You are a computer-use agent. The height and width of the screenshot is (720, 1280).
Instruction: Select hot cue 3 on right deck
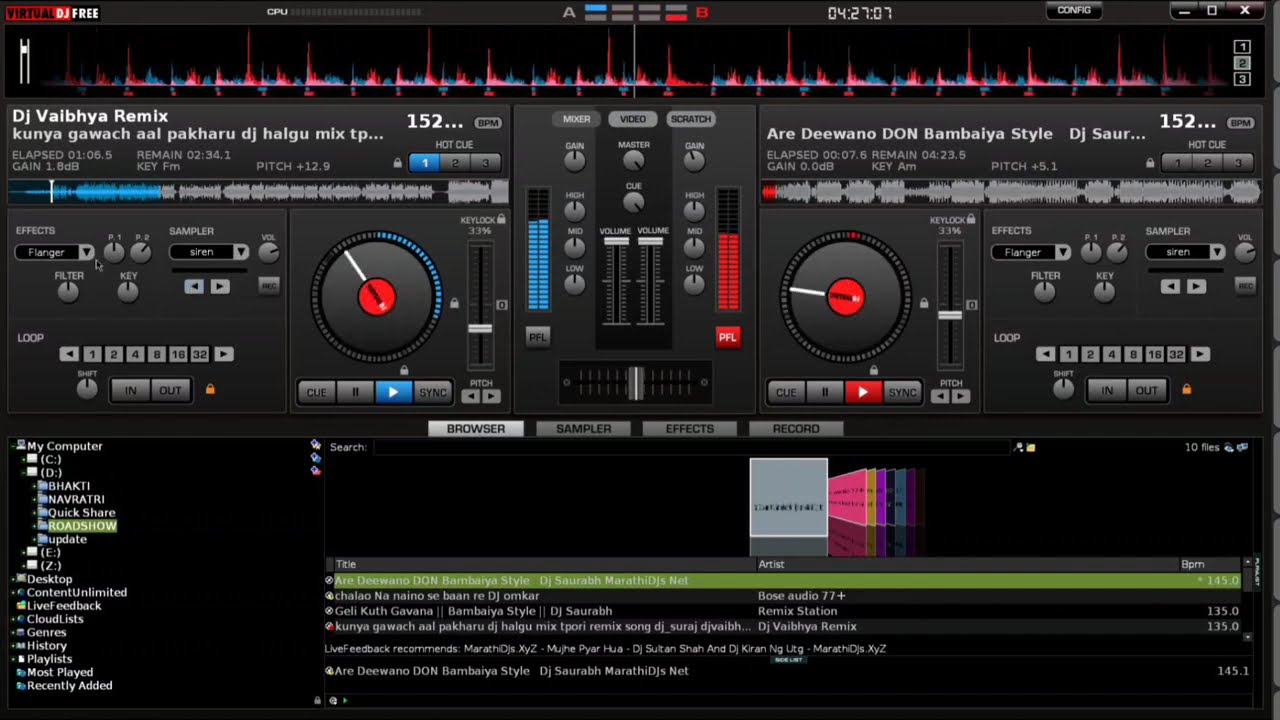coord(1238,163)
